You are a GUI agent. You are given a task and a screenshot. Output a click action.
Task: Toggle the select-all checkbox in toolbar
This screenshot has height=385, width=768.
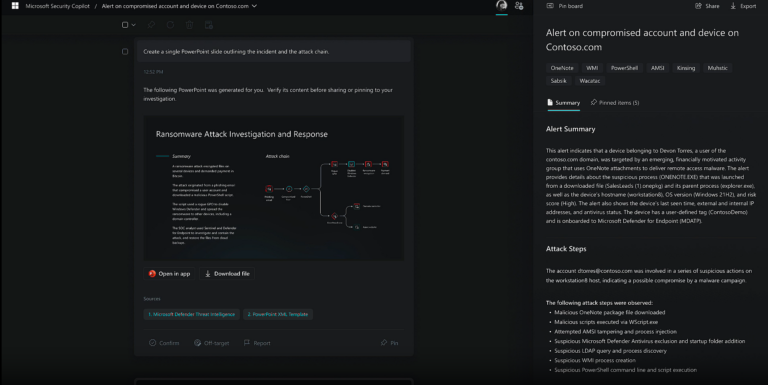point(125,25)
